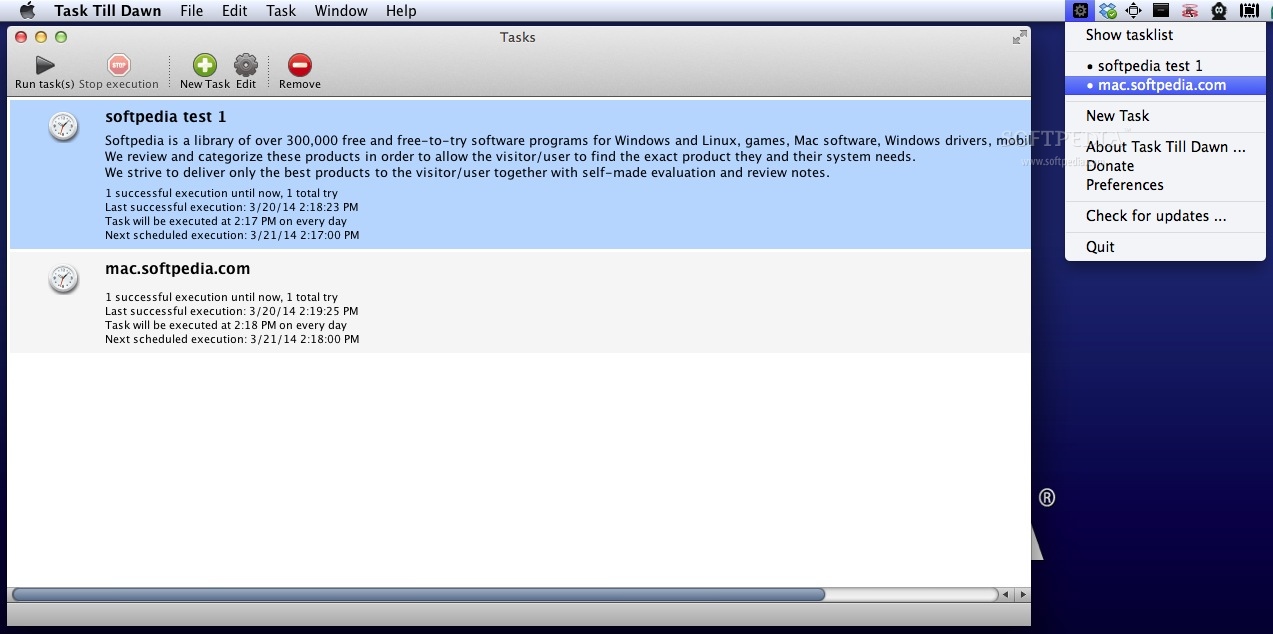Click the Run task(s) play icon
The height and width of the screenshot is (634, 1273).
pos(45,66)
